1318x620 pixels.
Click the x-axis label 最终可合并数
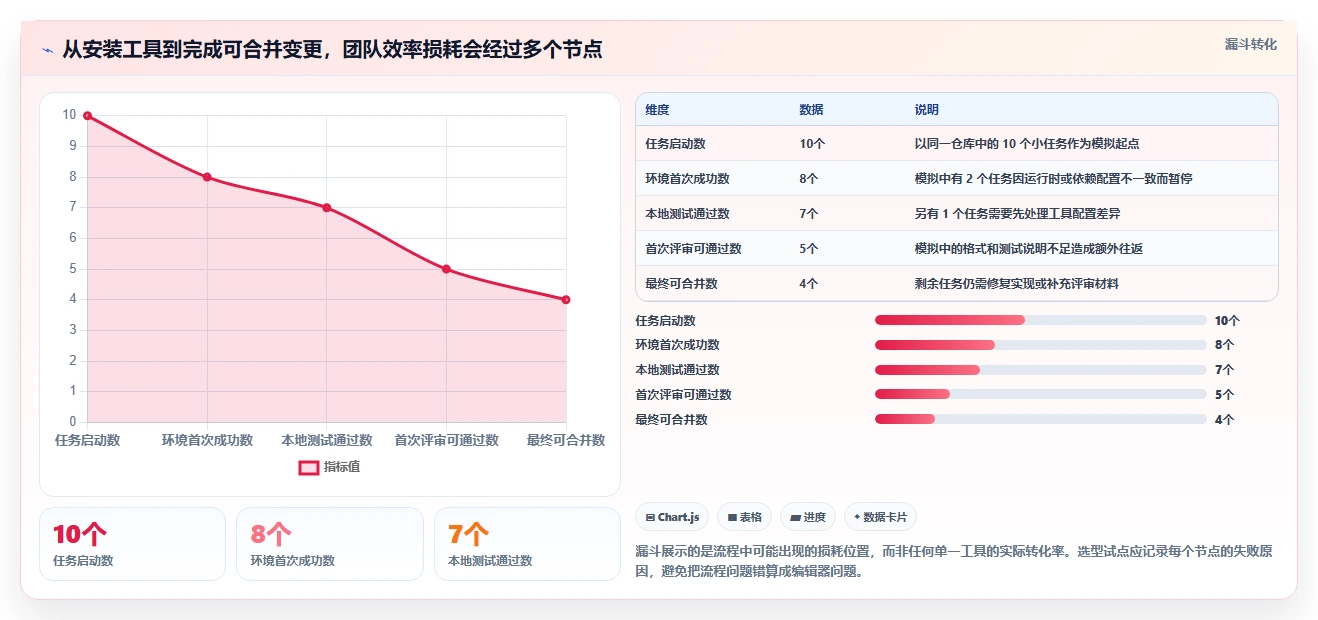click(566, 440)
